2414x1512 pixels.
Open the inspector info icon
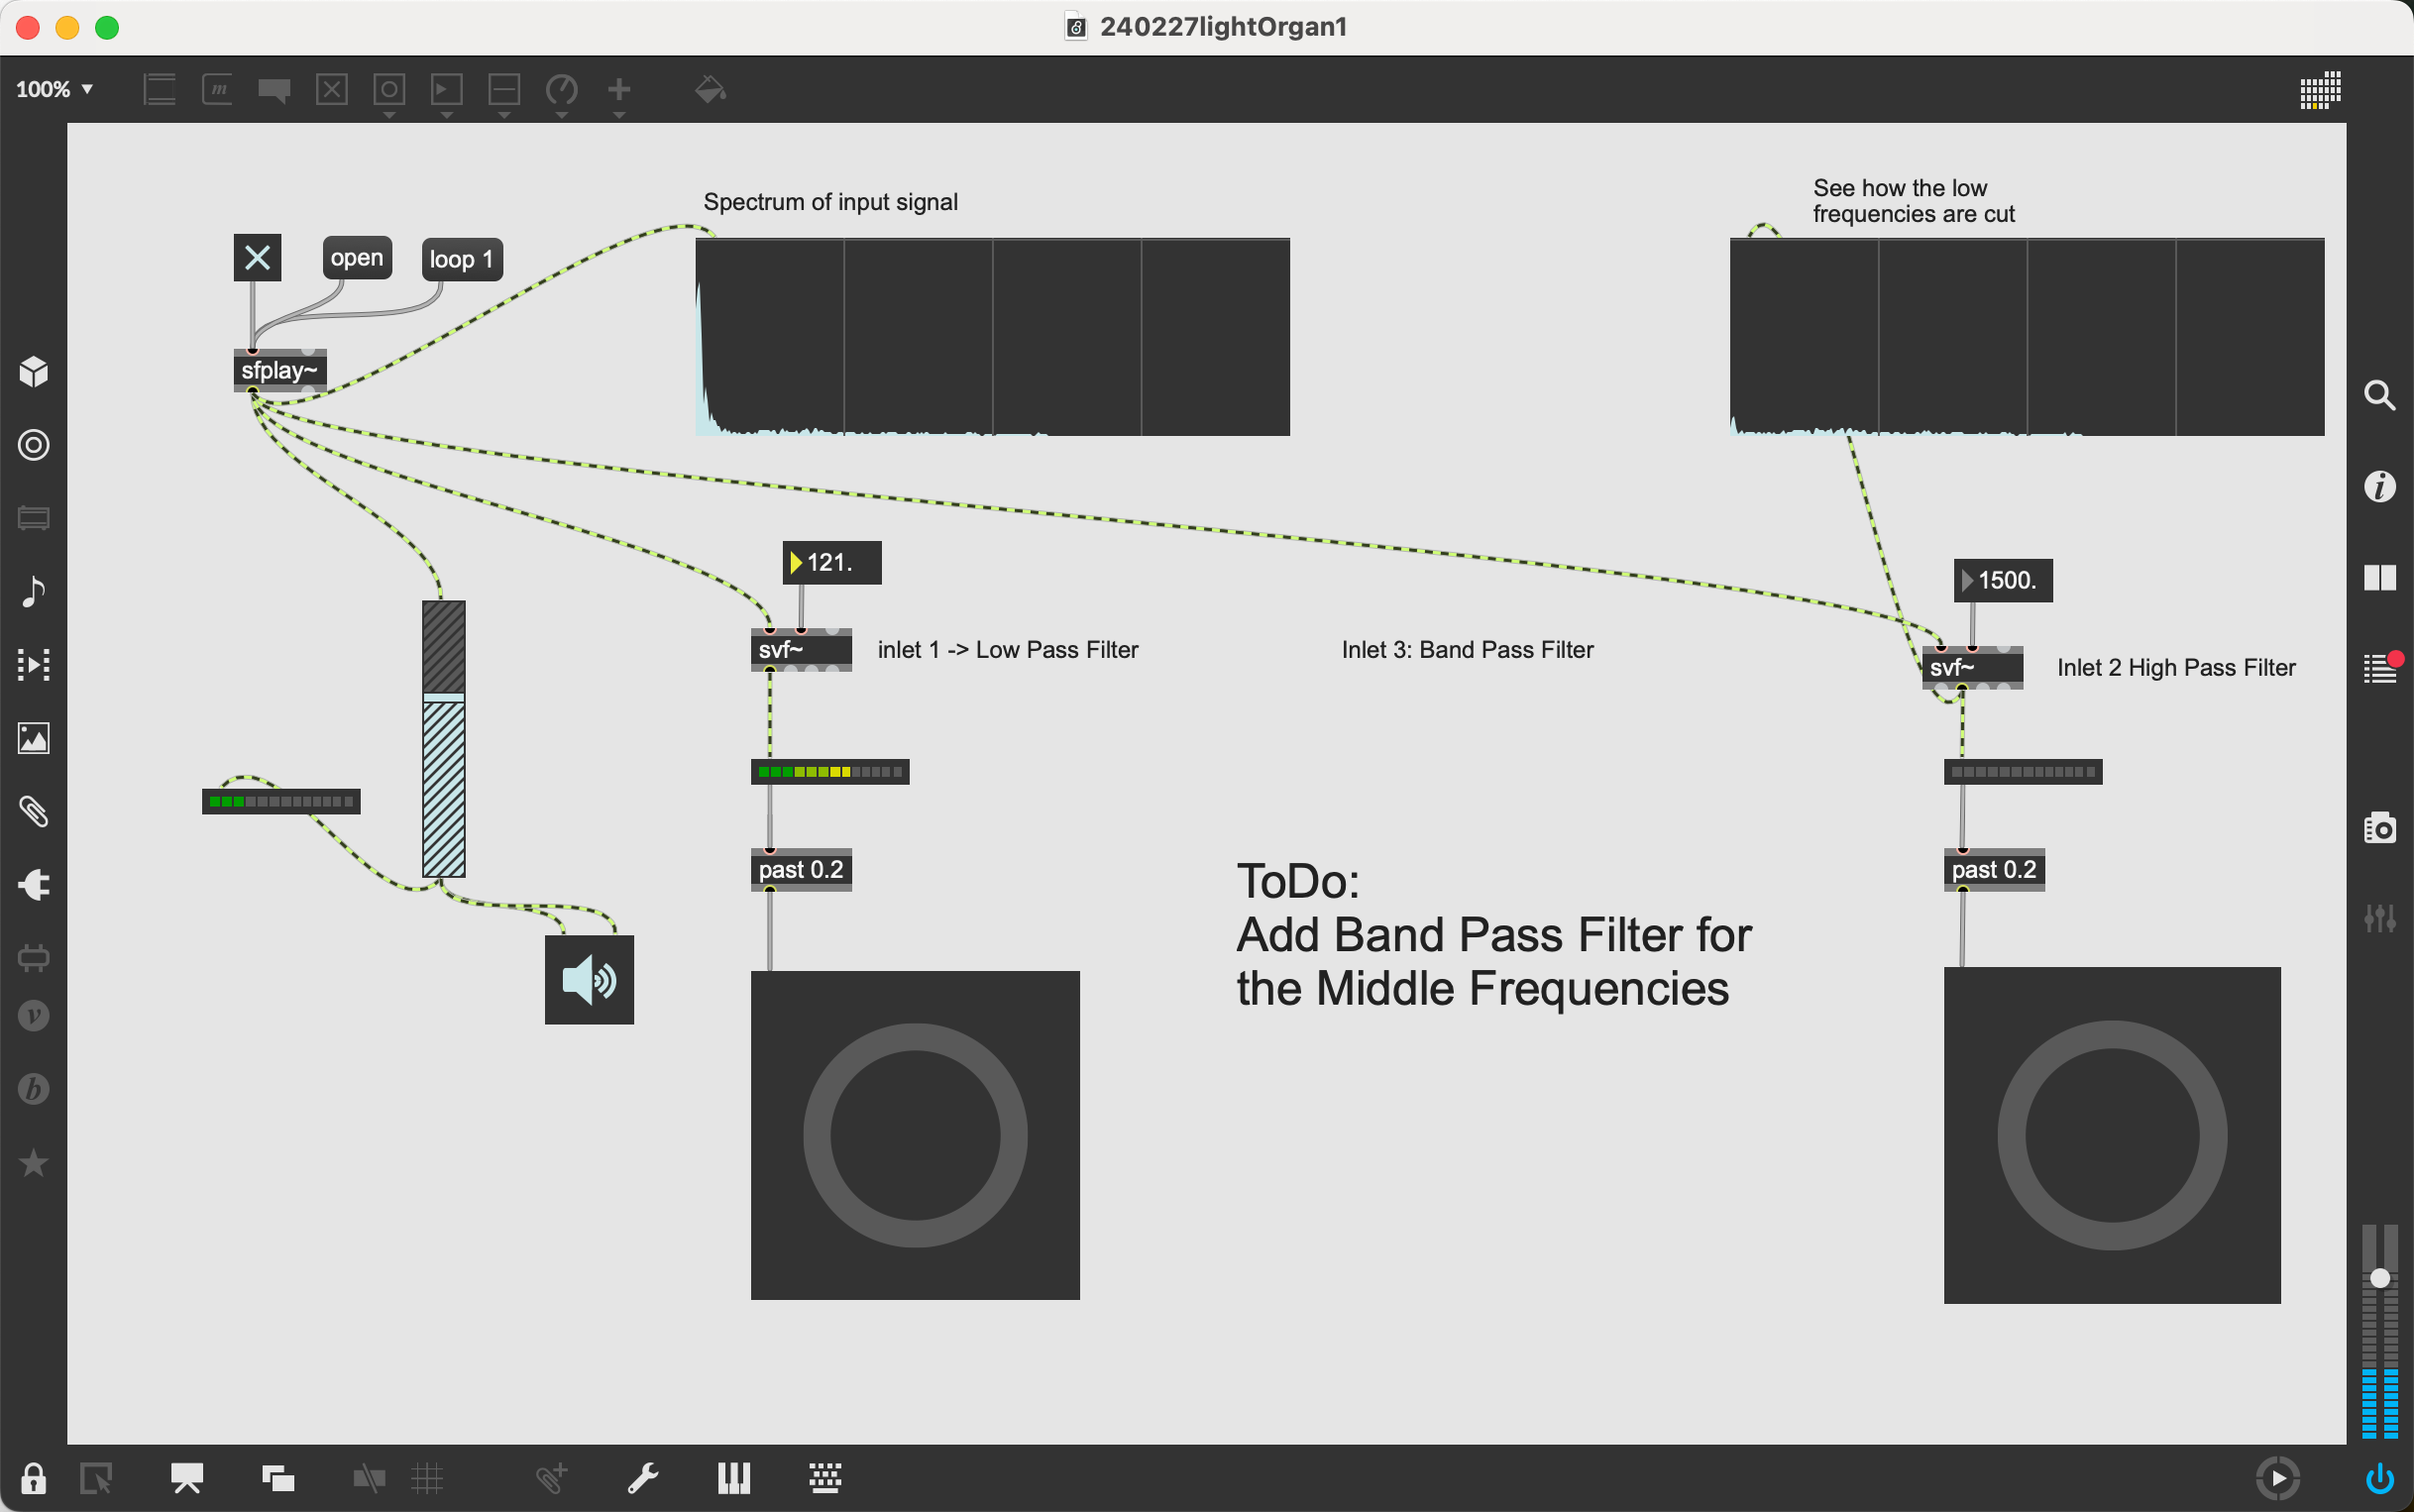(x=2379, y=487)
